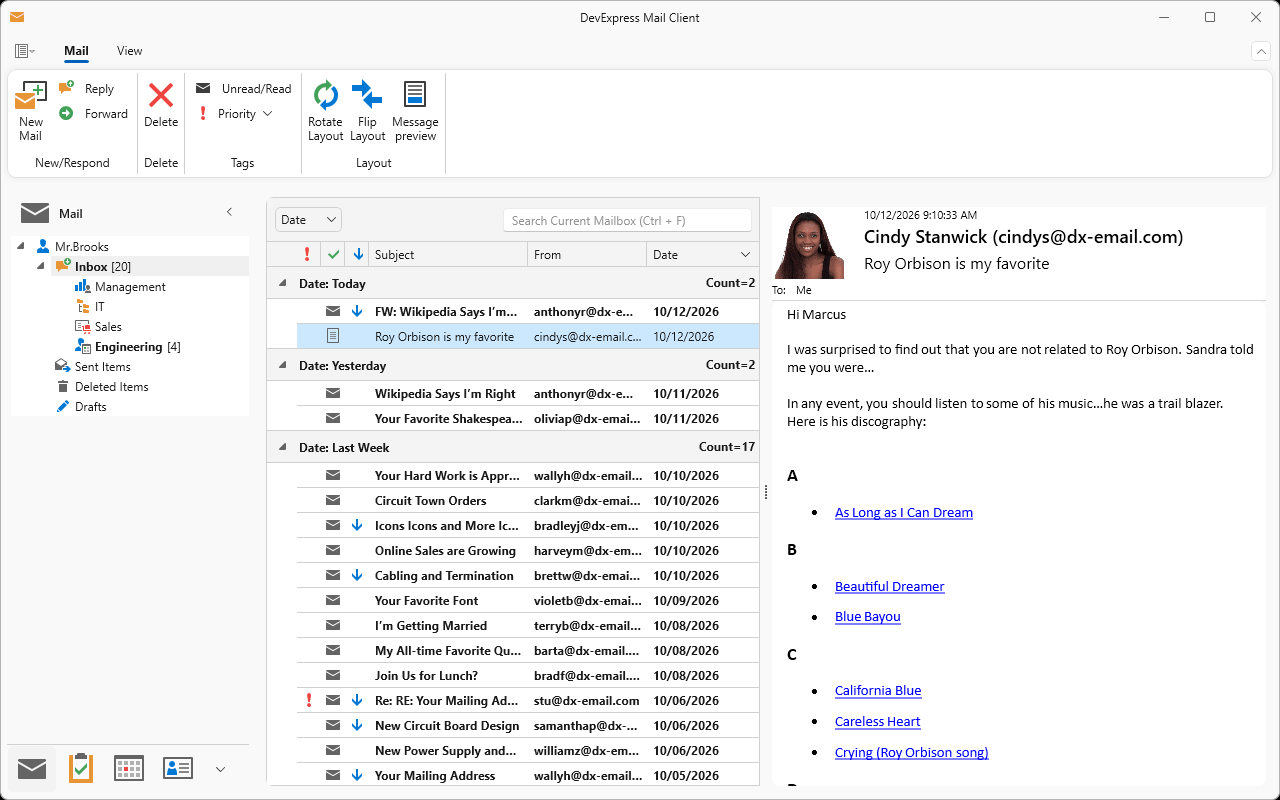Select the Management folder

[x=130, y=287]
